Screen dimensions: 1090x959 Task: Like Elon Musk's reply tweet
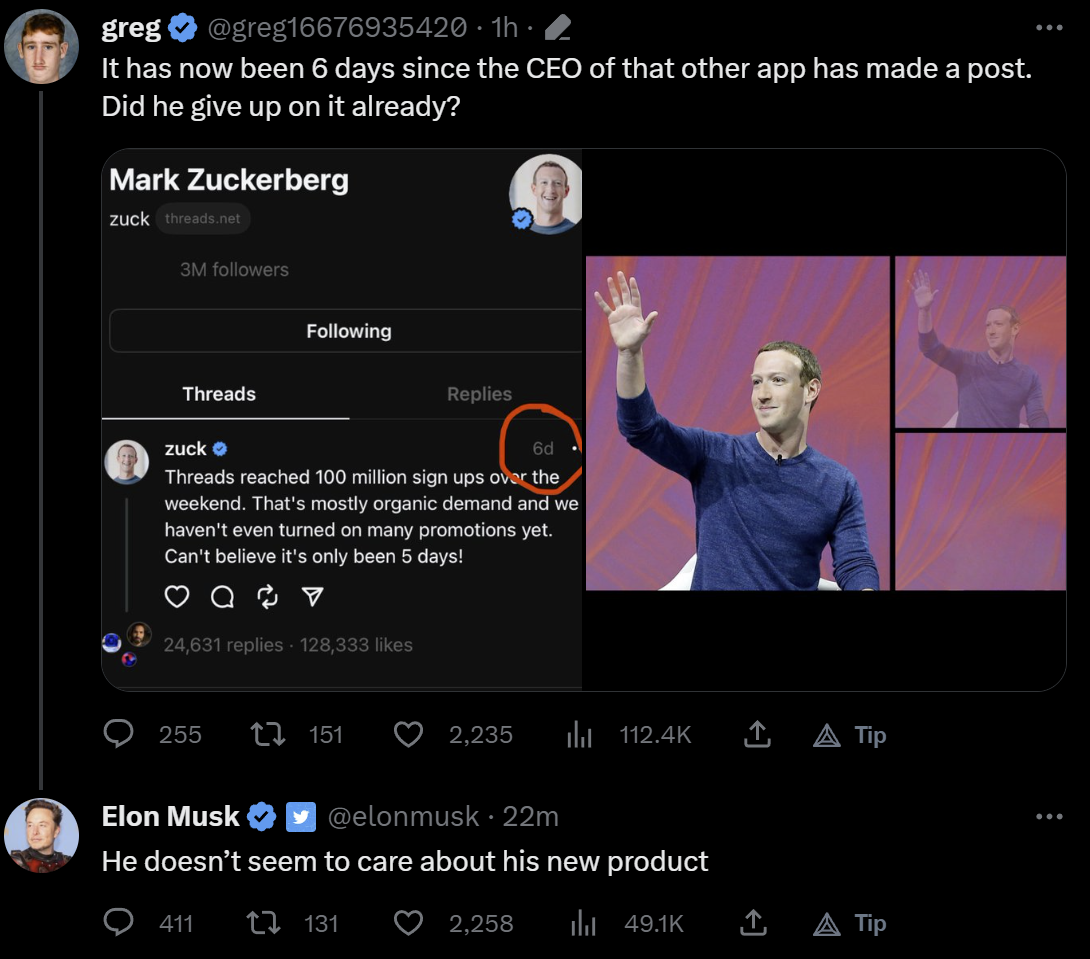[x=408, y=923]
